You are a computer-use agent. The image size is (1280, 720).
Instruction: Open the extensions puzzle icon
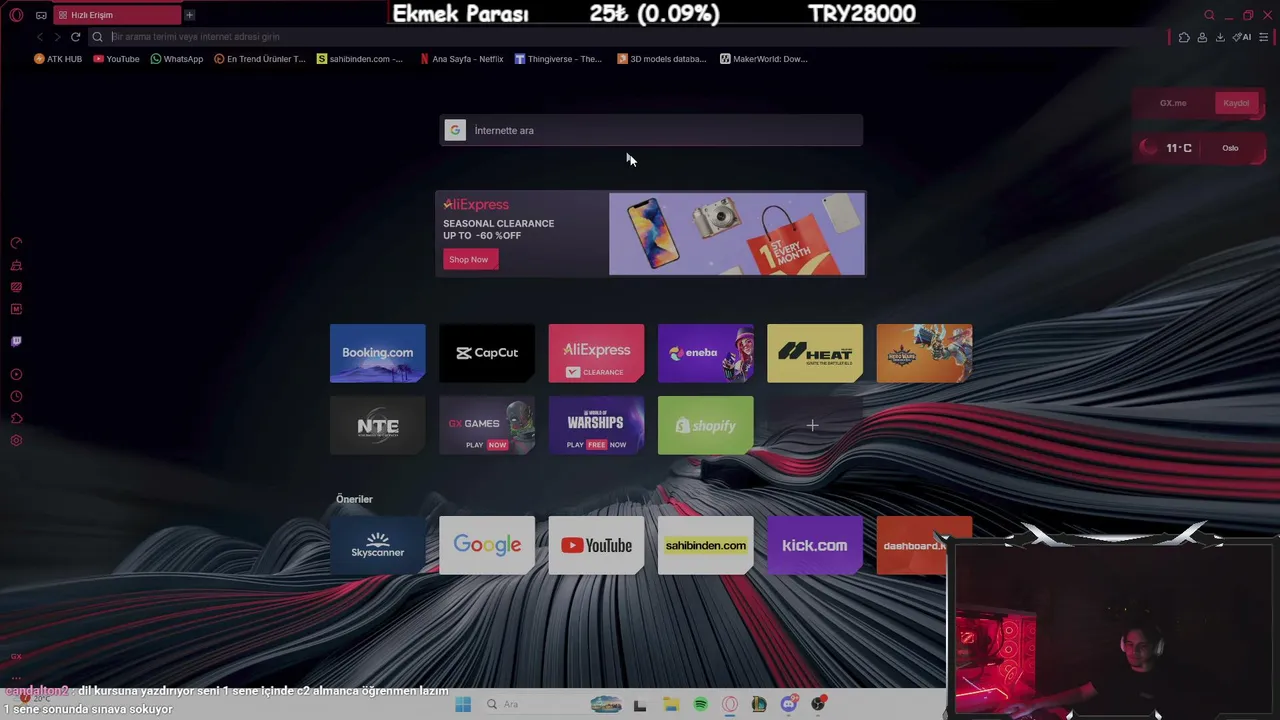pos(1184,37)
